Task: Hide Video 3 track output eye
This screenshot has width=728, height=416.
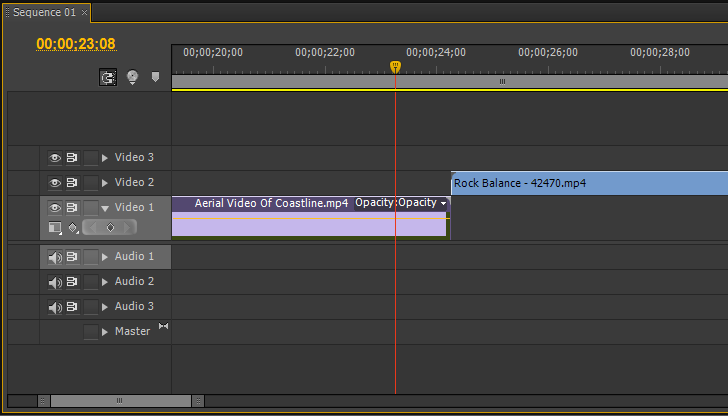Action: 55,158
